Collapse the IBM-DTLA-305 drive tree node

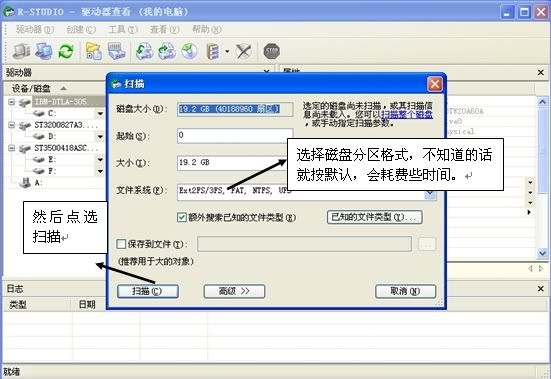pos(12,102)
